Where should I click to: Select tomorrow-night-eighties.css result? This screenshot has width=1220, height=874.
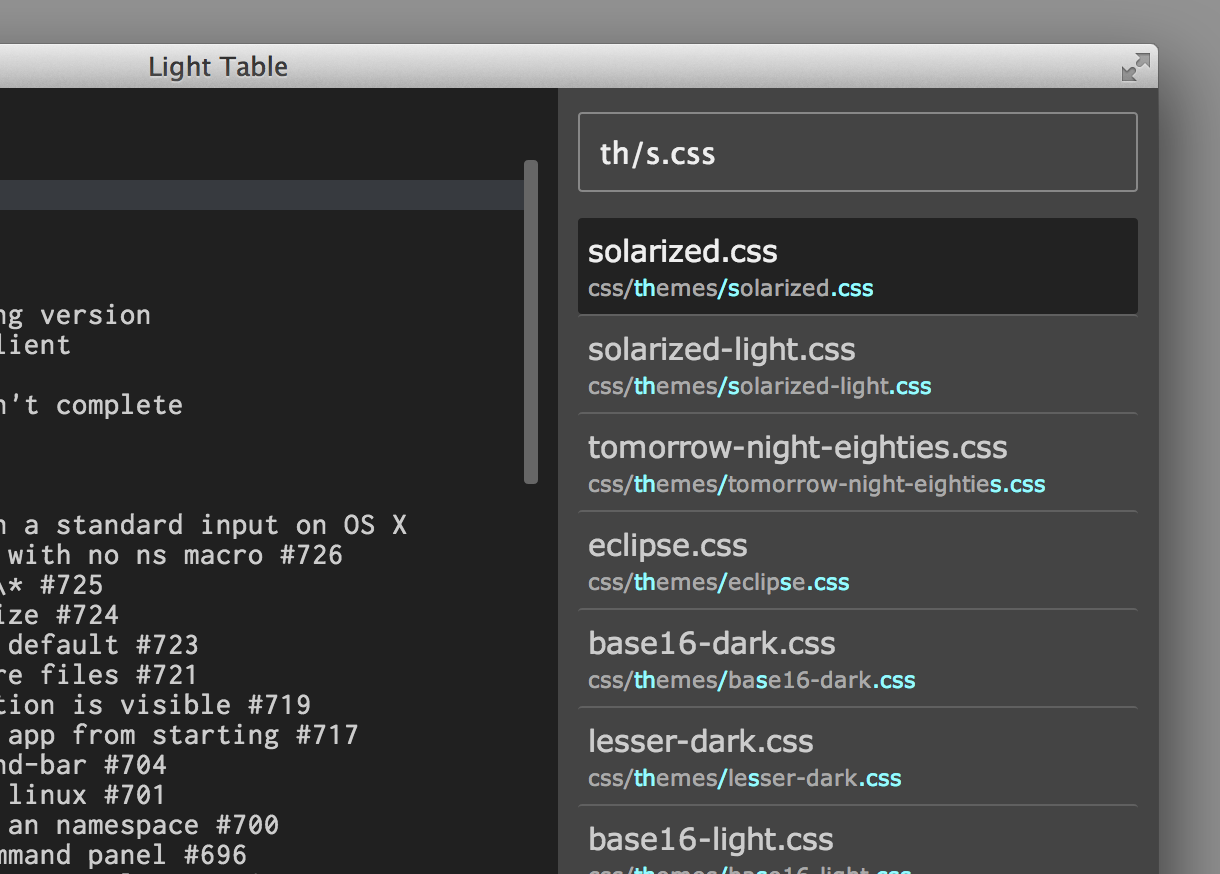[857, 463]
